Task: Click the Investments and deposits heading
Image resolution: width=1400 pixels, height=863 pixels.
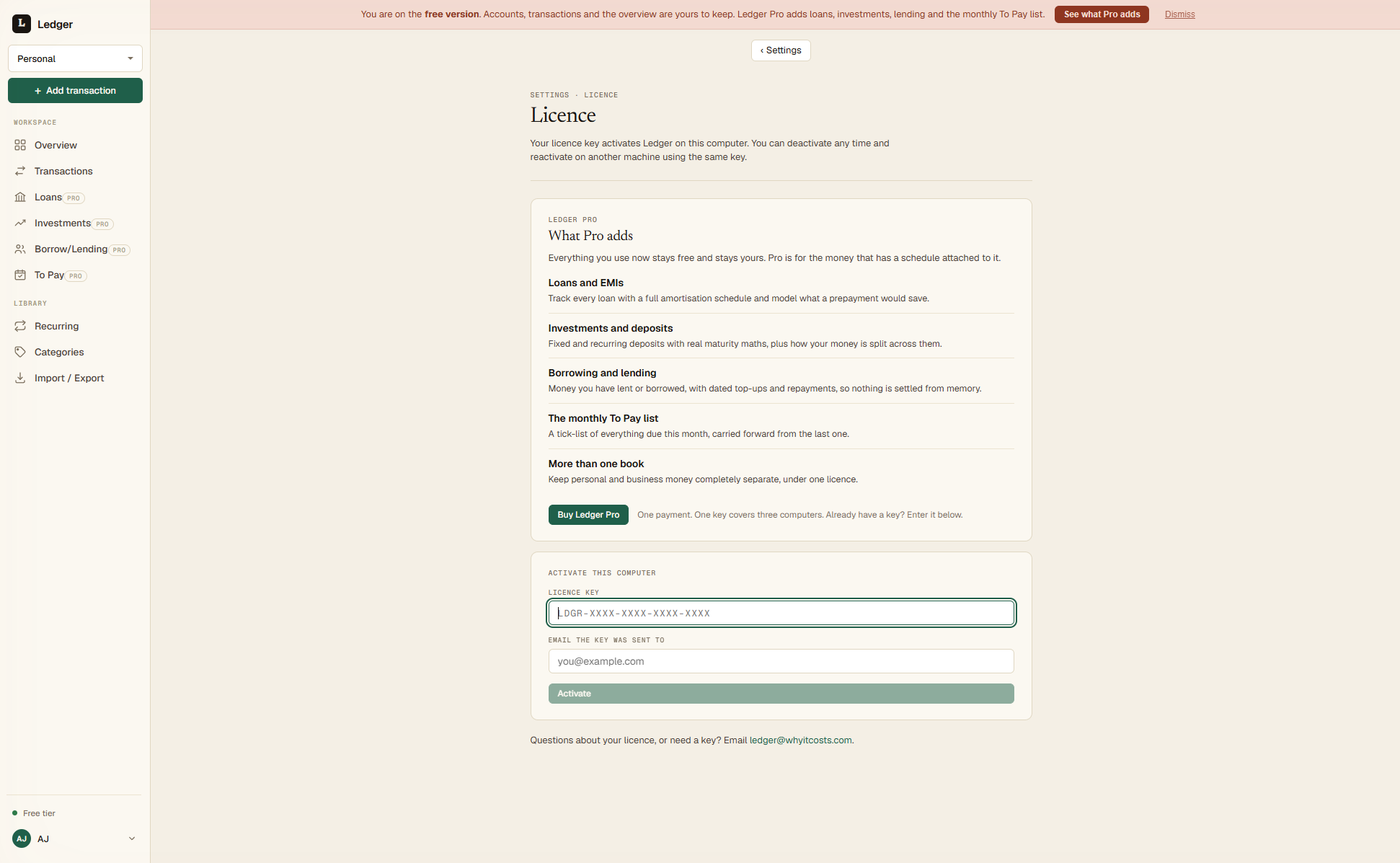Action: 611,328
